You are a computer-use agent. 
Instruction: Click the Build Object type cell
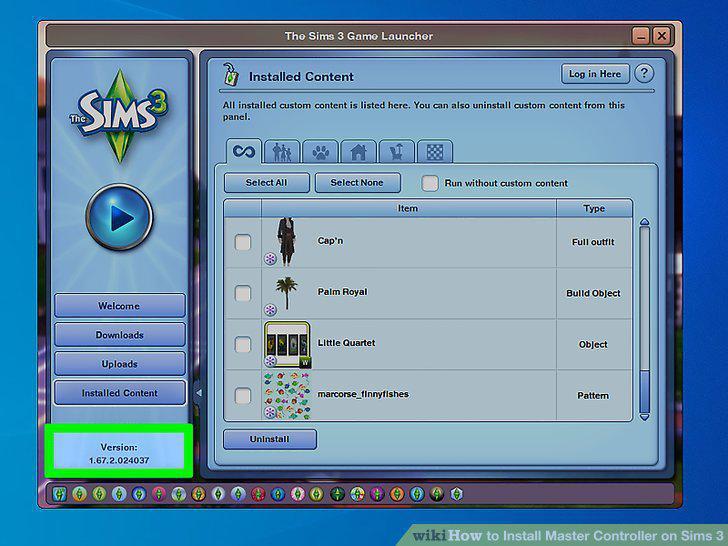pos(593,293)
